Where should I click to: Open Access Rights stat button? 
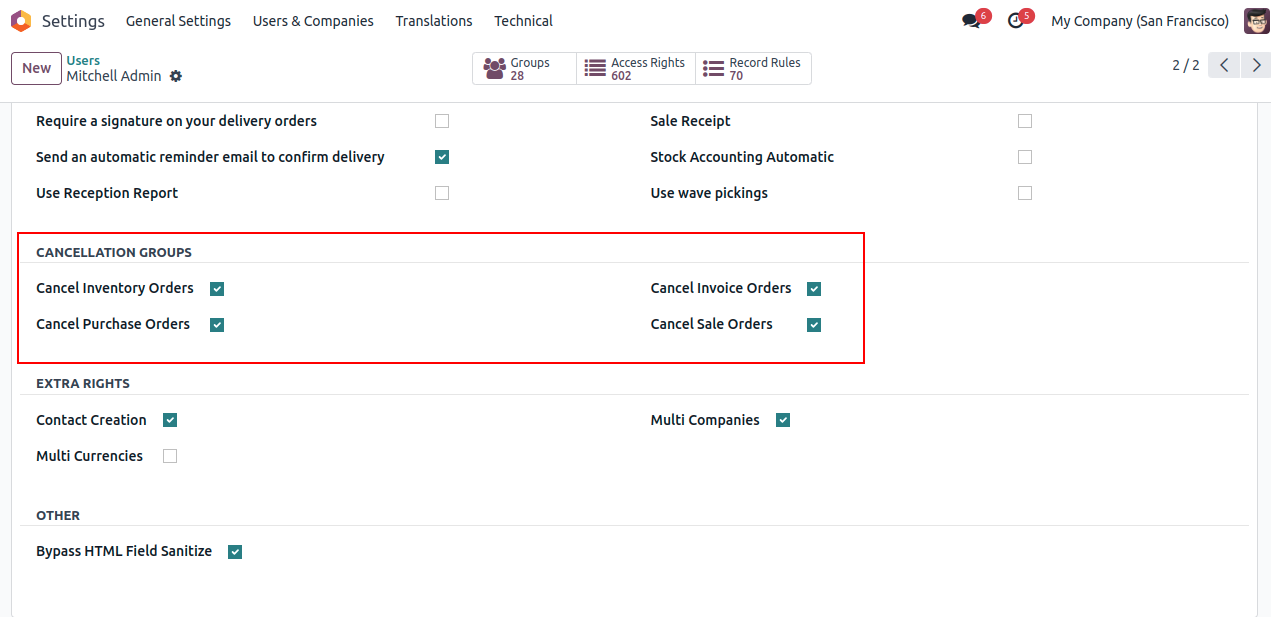pos(636,68)
